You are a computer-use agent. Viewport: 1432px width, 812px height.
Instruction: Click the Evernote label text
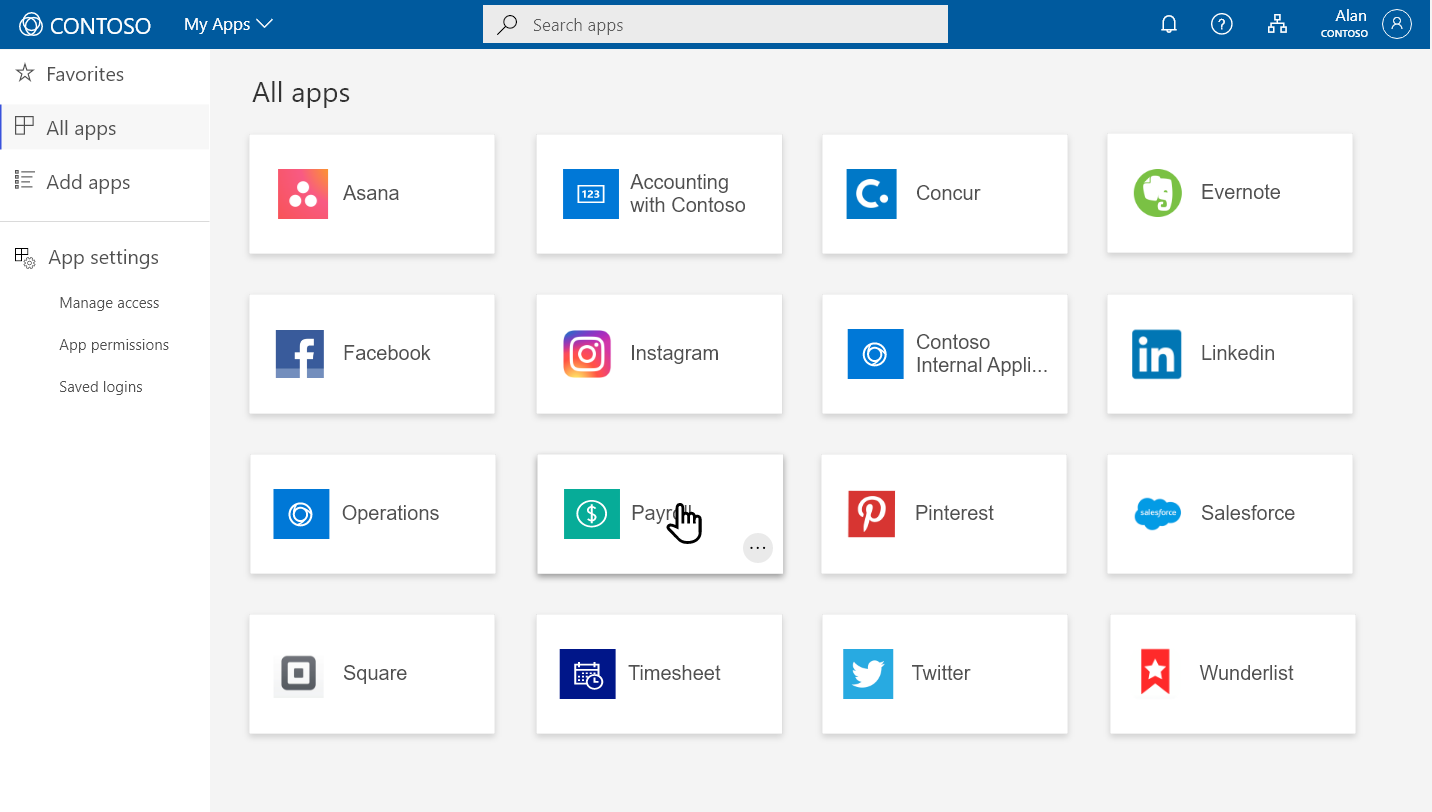click(x=1240, y=193)
